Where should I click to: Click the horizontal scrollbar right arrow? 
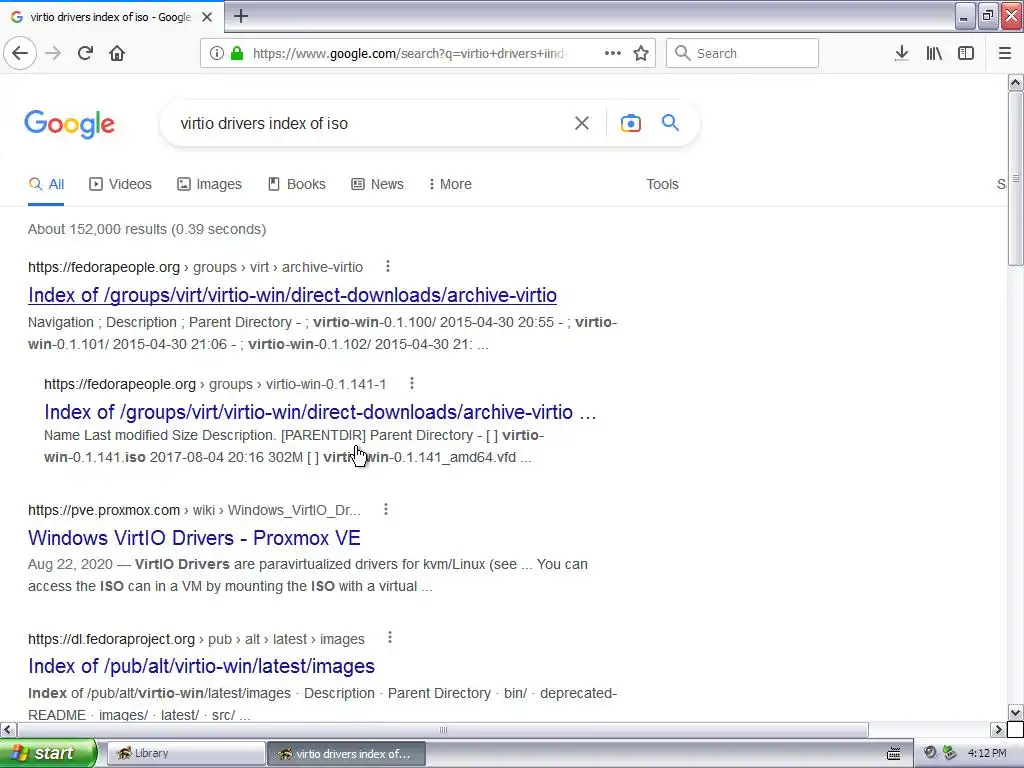tap(997, 729)
